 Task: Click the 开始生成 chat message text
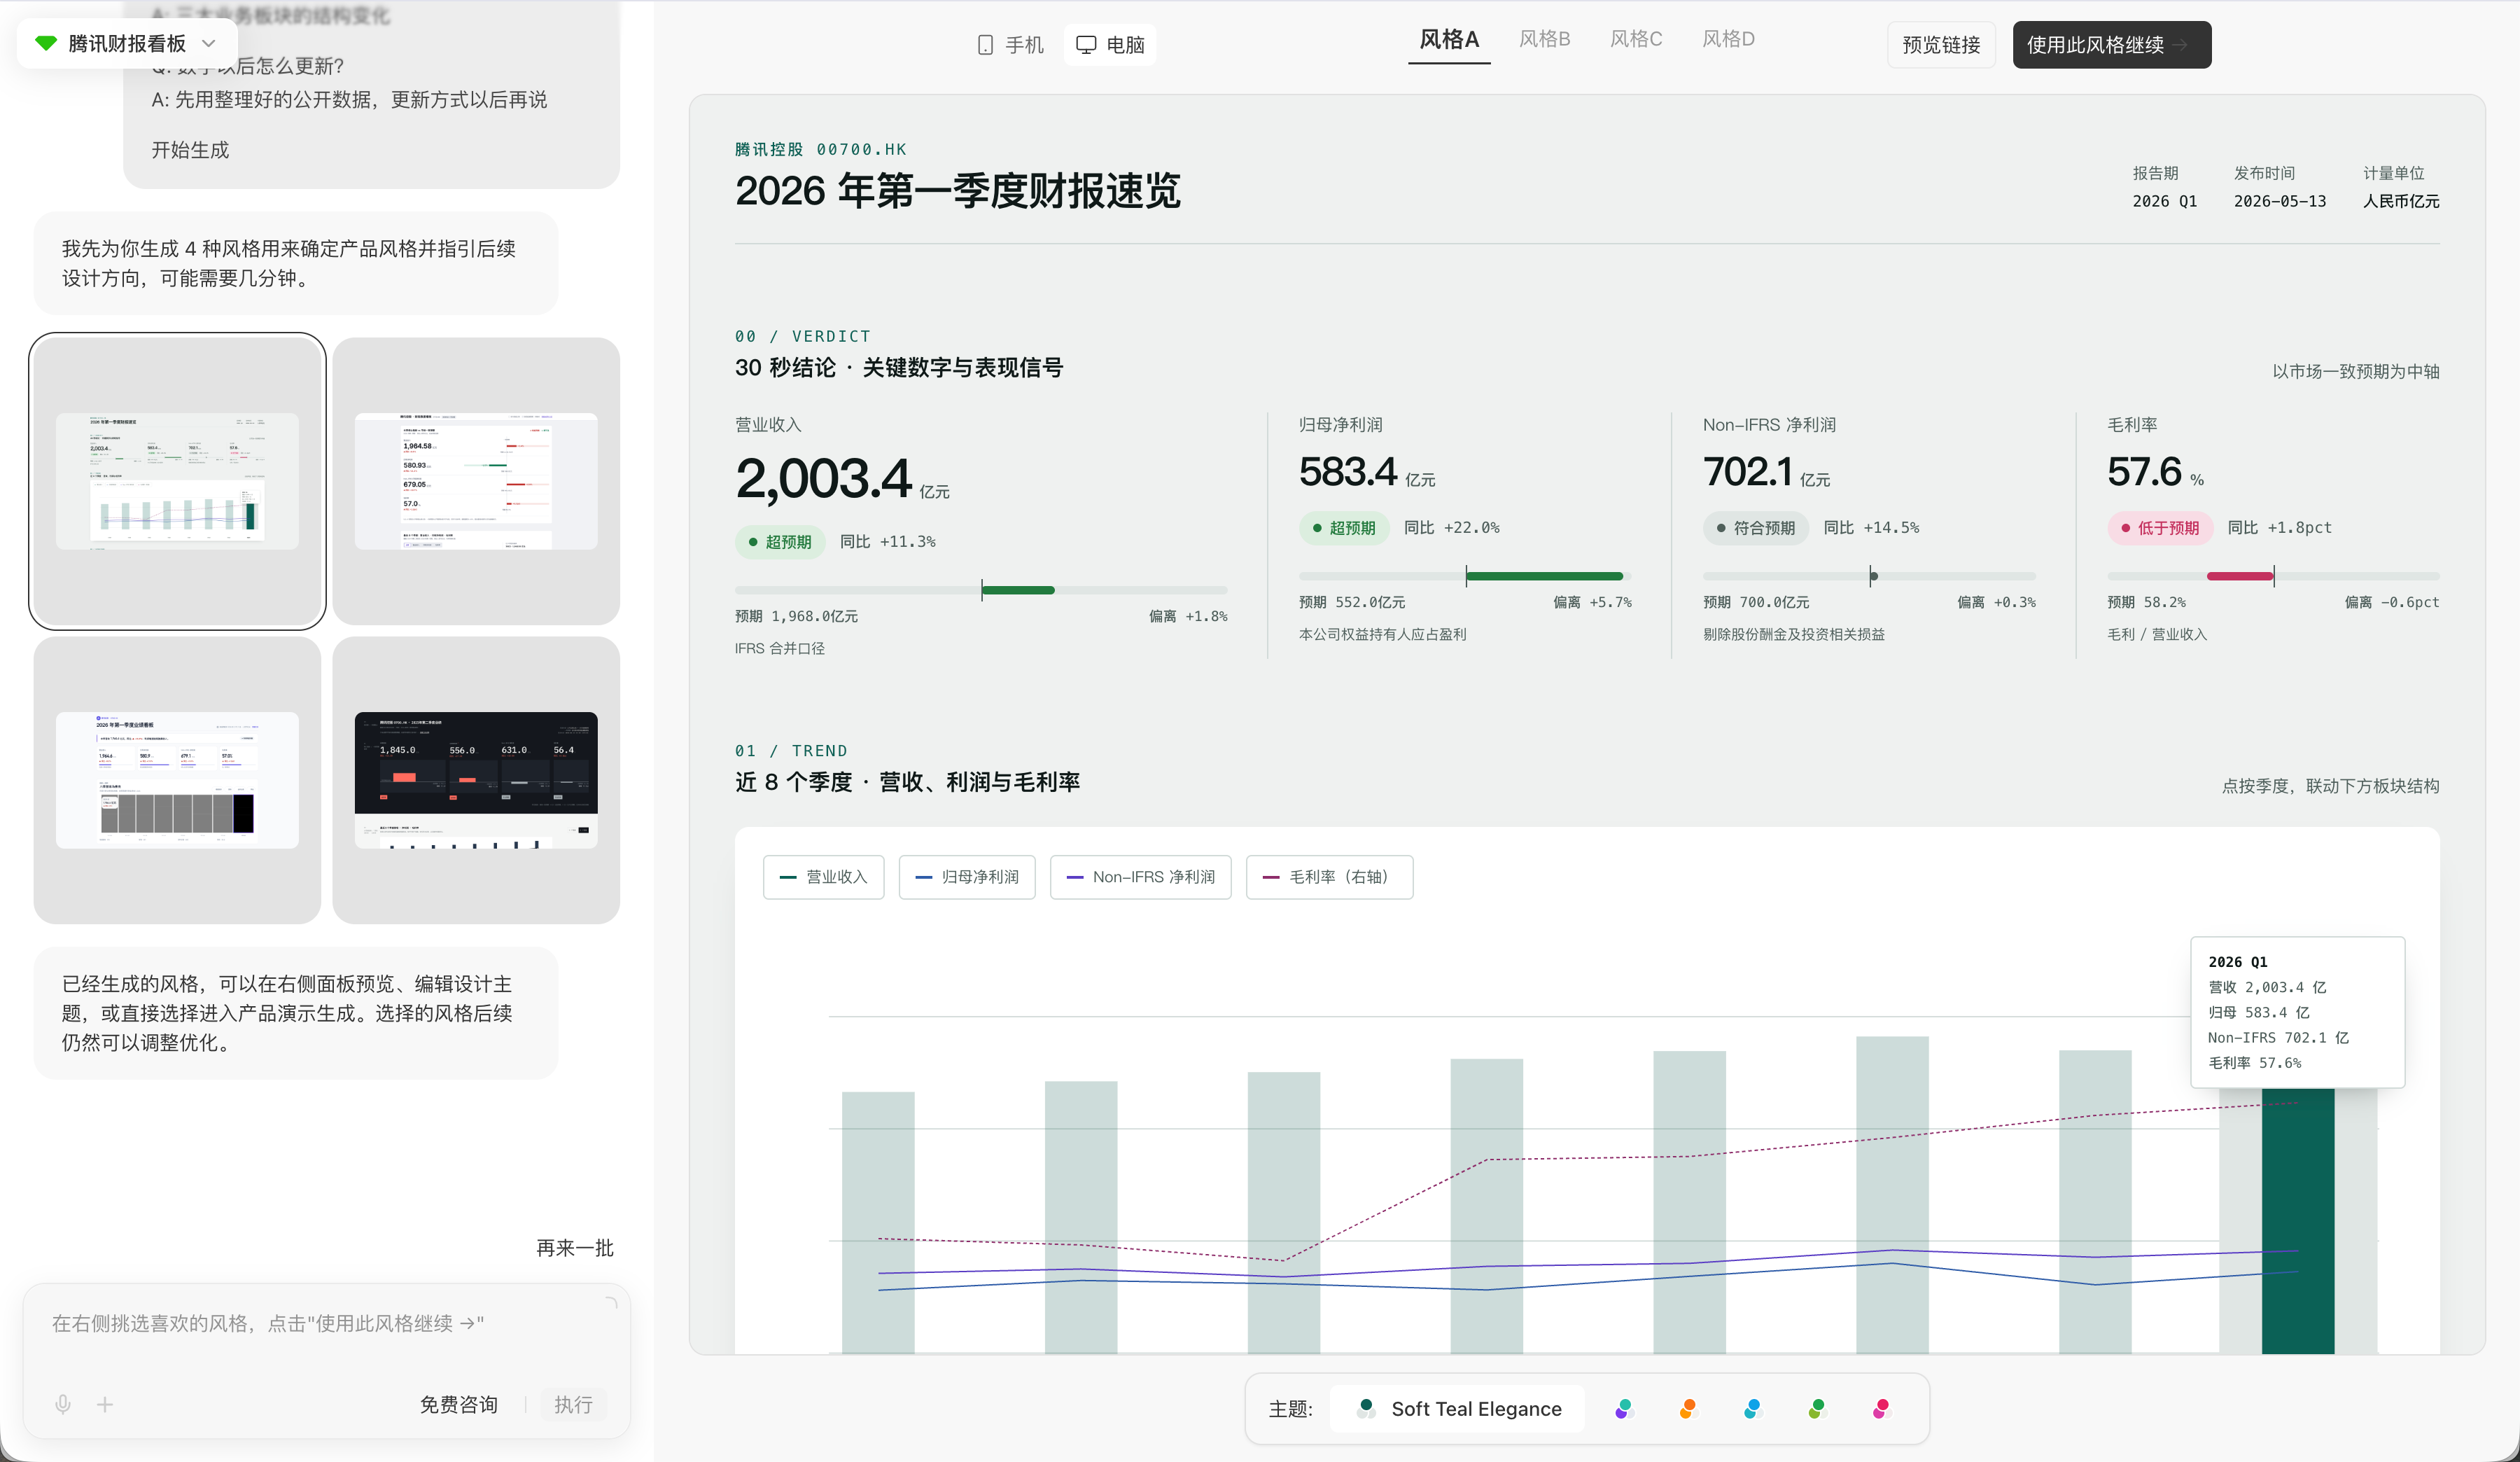click(x=190, y=150)
